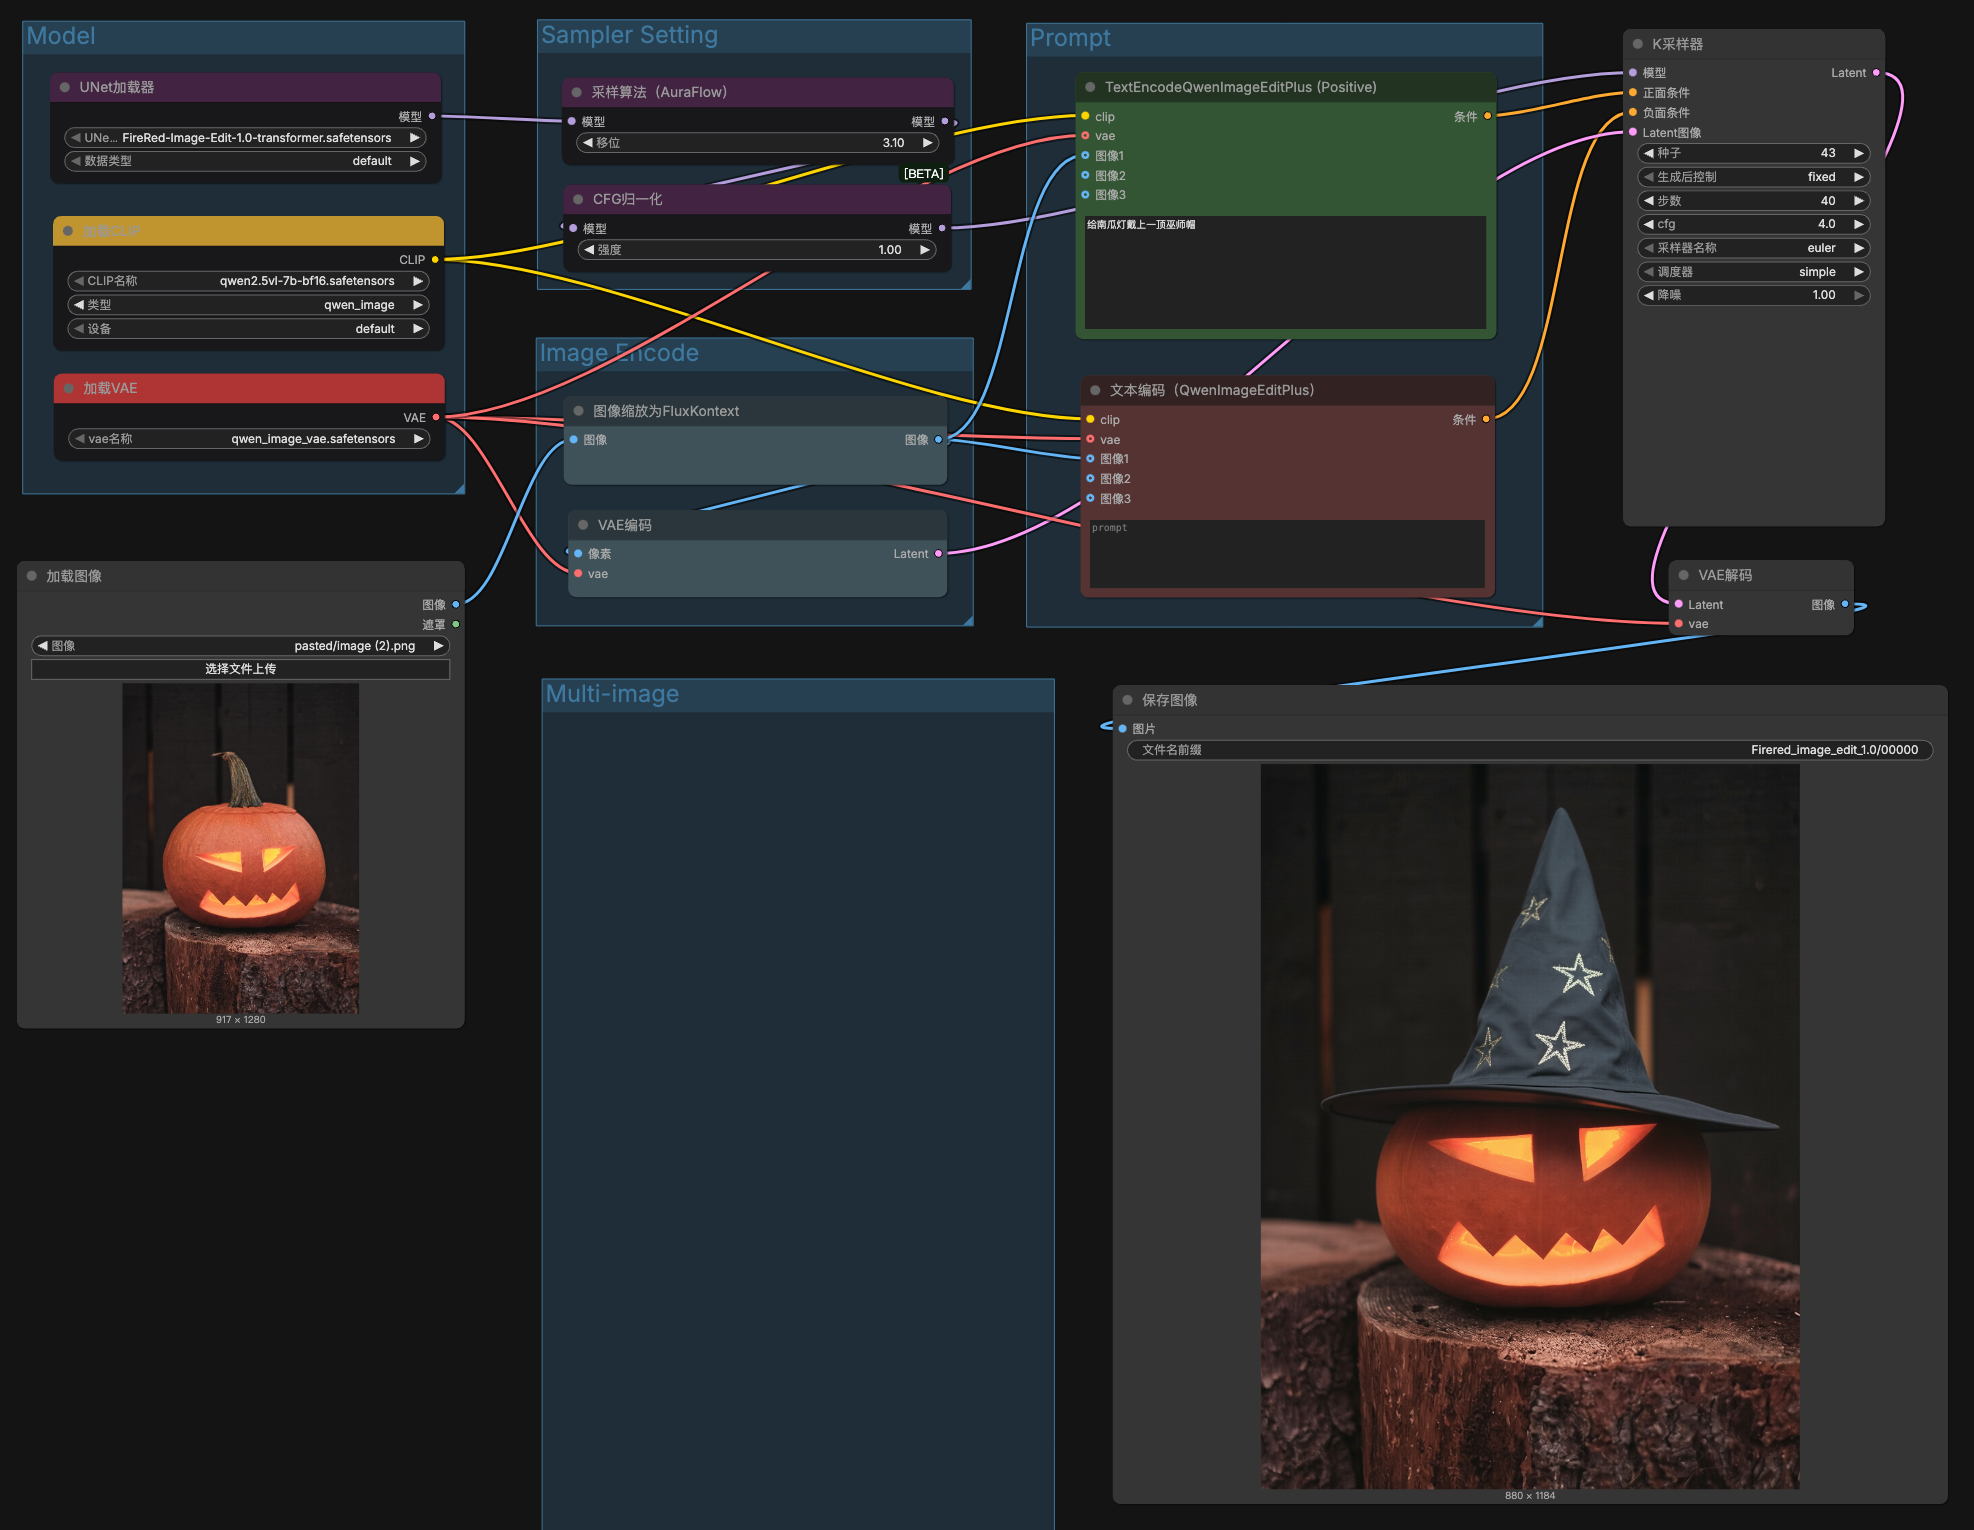Viewport: 1974px width, 1530px height.
Task: Open the image picker showing pasted/image (2).png
Action: [x=240, y=645]
